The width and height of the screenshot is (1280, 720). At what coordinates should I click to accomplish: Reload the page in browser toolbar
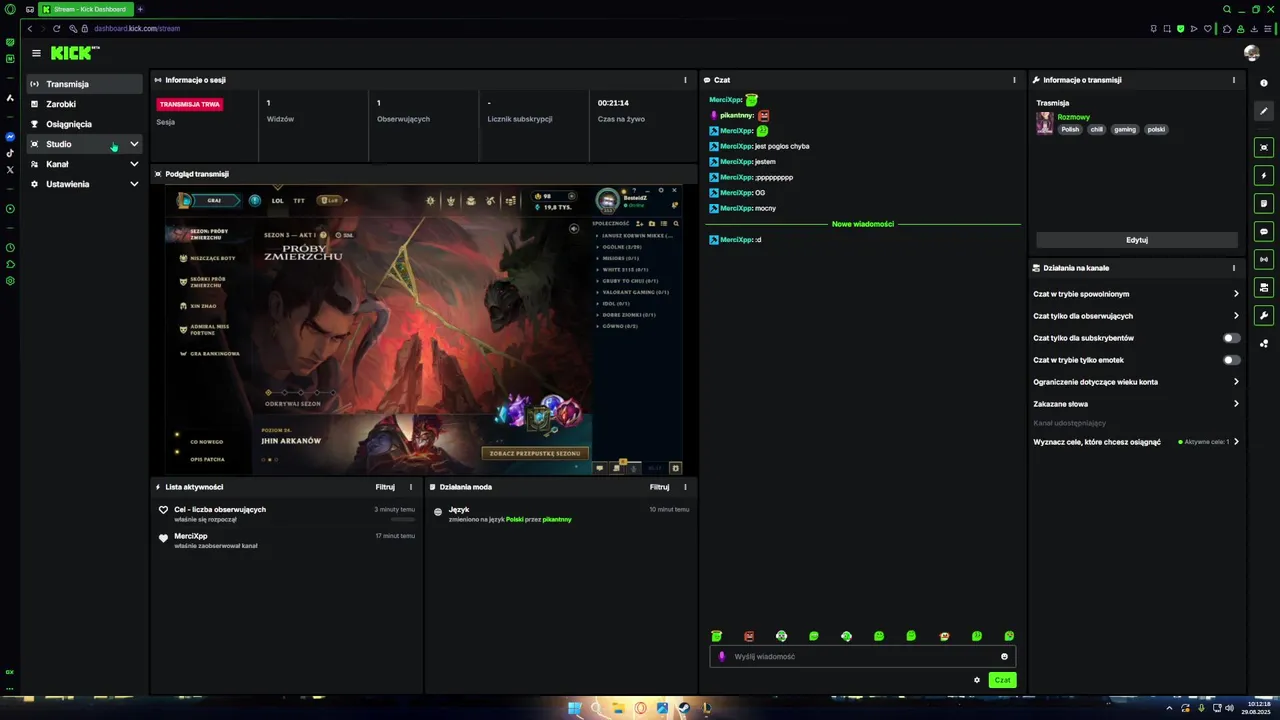tap(56, 28)
